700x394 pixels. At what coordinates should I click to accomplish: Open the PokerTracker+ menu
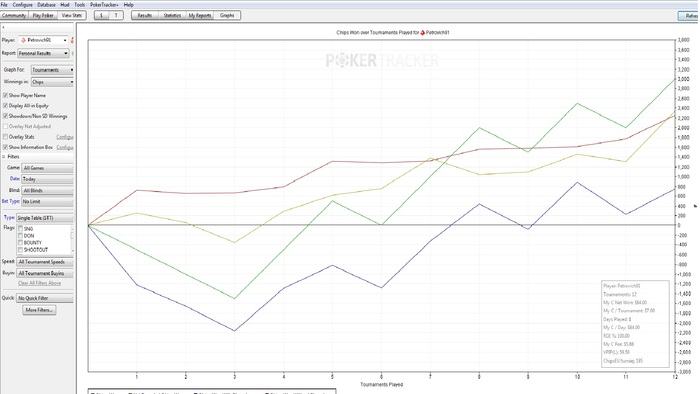tap(104, 5)
